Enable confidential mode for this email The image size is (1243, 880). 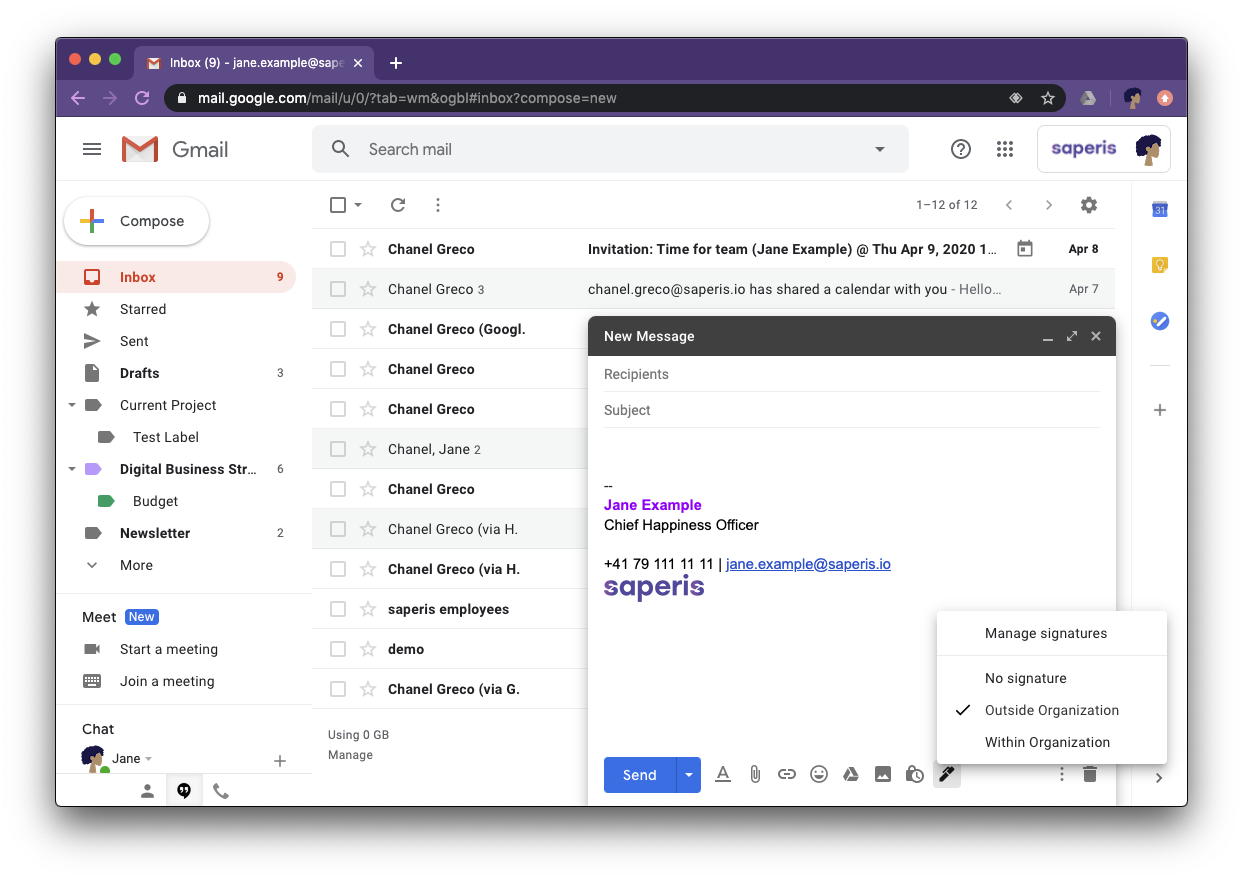point(914,773)
